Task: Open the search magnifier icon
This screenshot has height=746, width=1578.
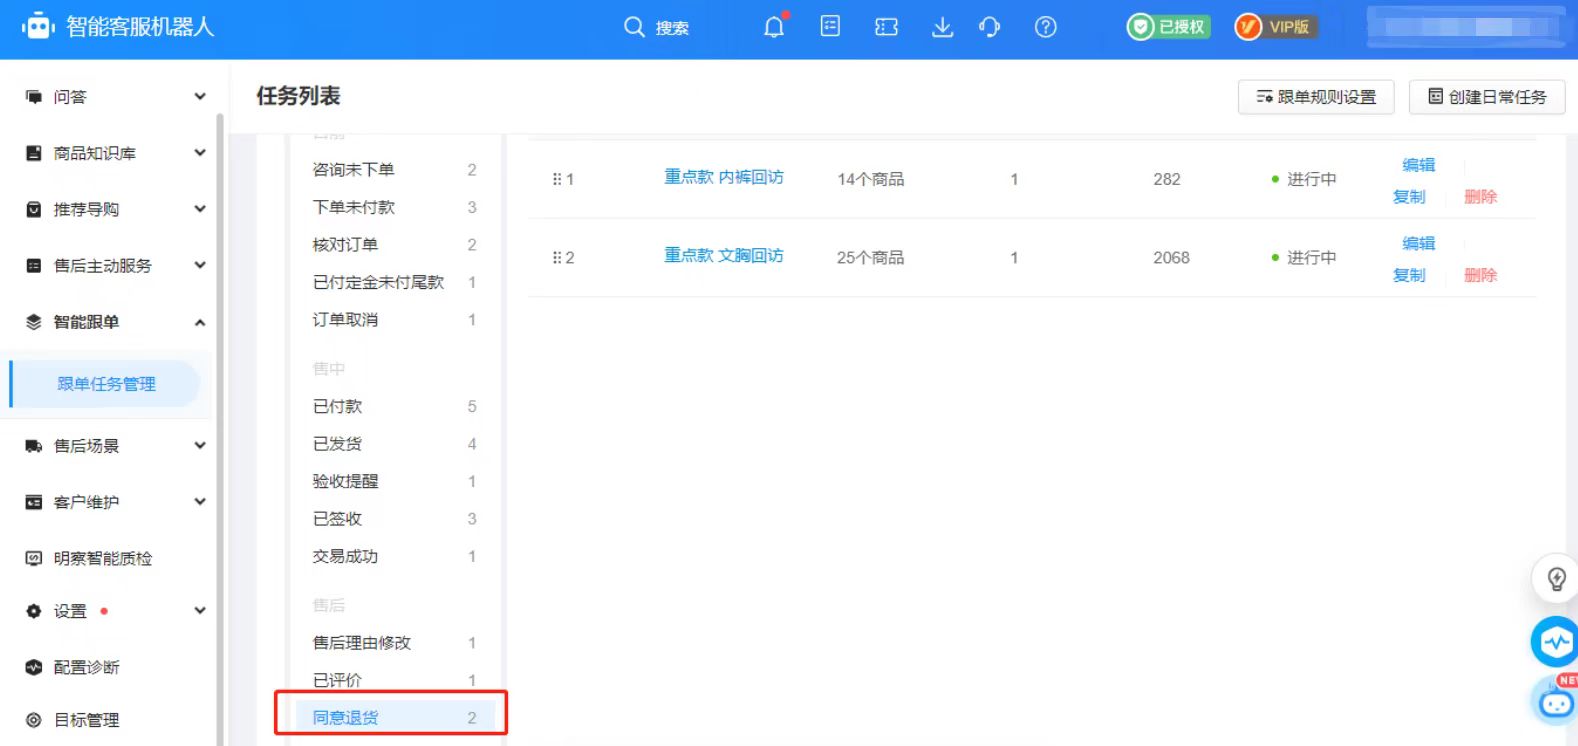Action: [x=634, y=27]
